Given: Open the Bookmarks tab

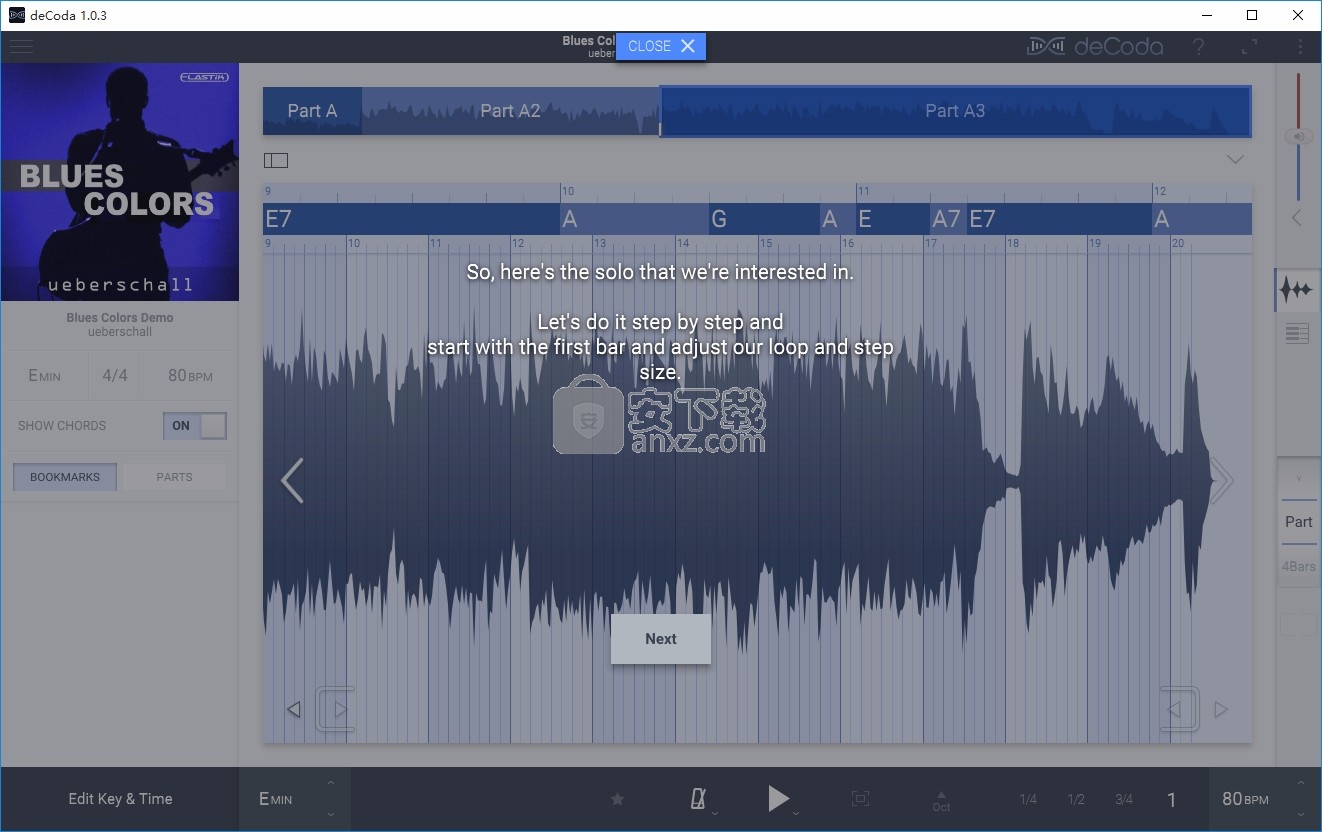Looking at the screenshot, I should coord(65,477).
